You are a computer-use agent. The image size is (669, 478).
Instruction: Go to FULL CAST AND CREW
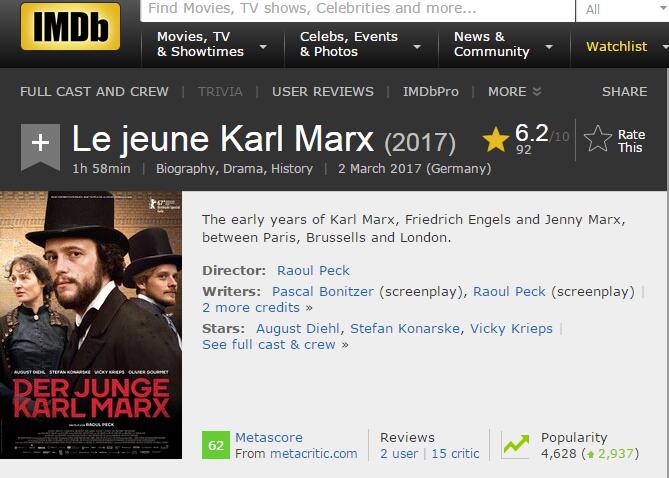point(94,91)
